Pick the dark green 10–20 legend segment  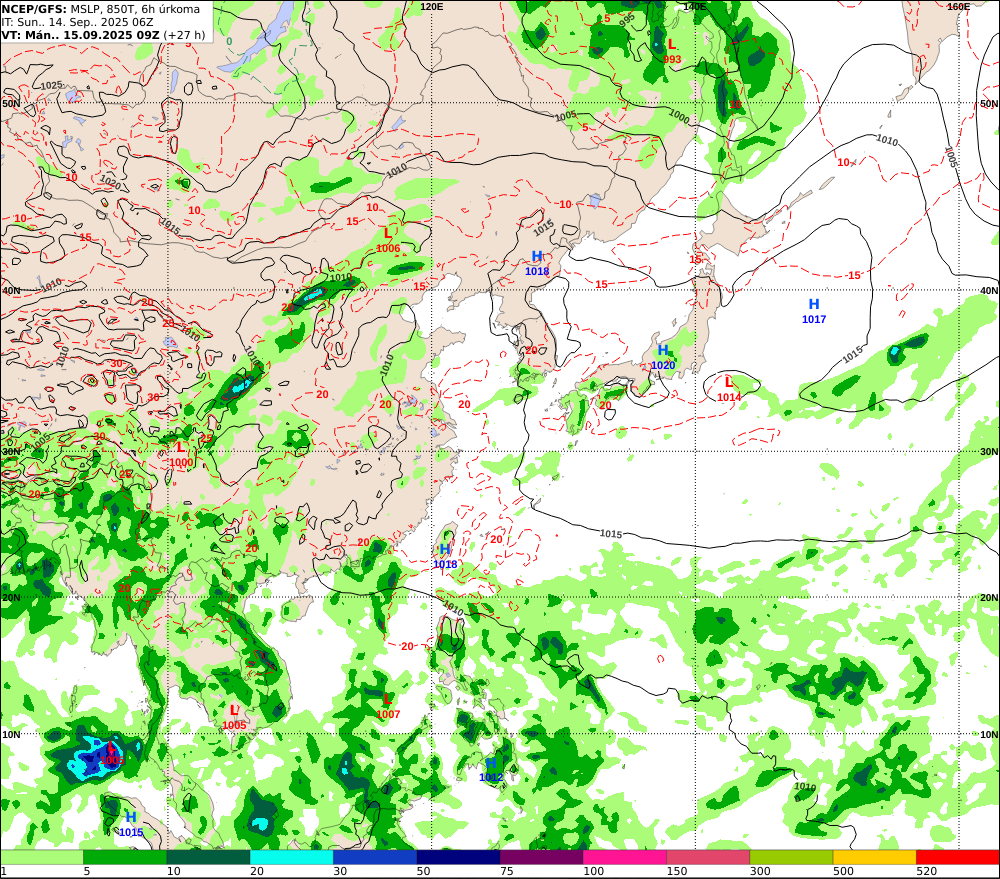208,857
